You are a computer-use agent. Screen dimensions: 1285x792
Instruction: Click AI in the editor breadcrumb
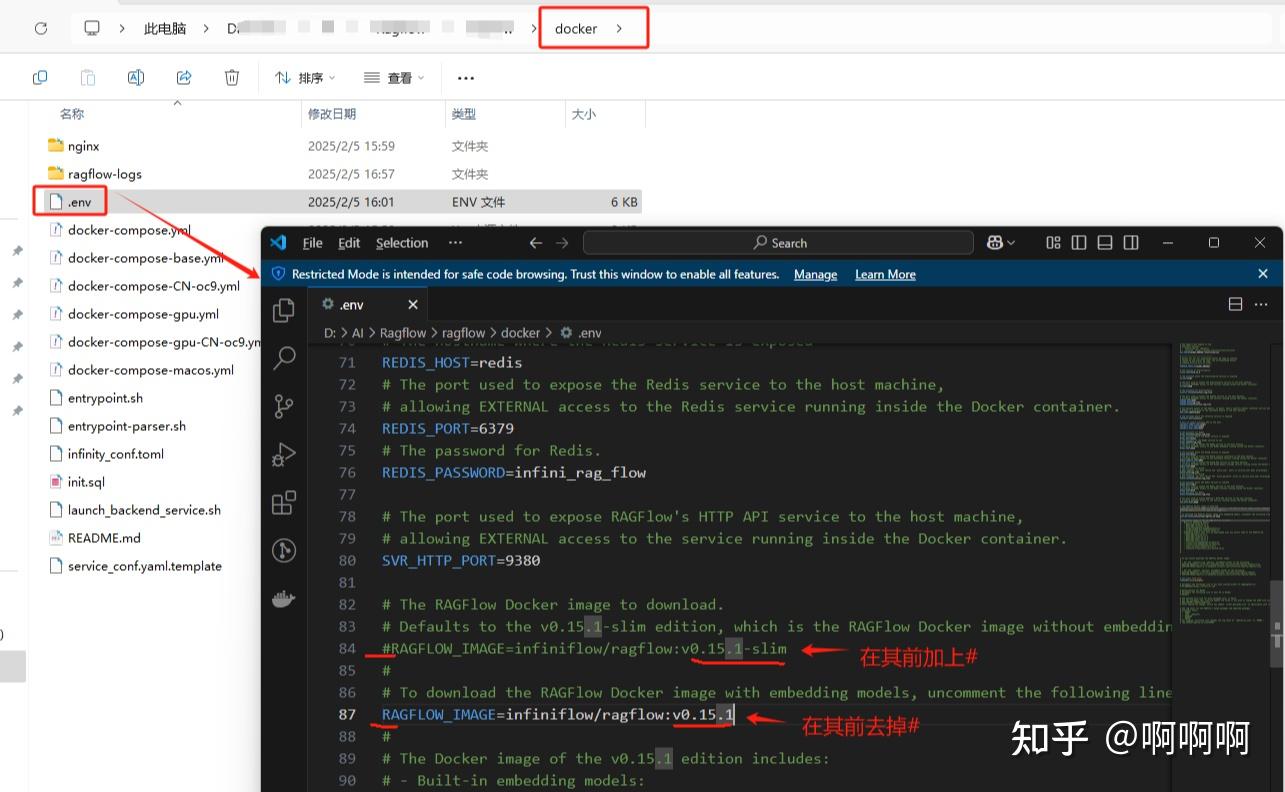pyautogui.click(x=358, y=333)
